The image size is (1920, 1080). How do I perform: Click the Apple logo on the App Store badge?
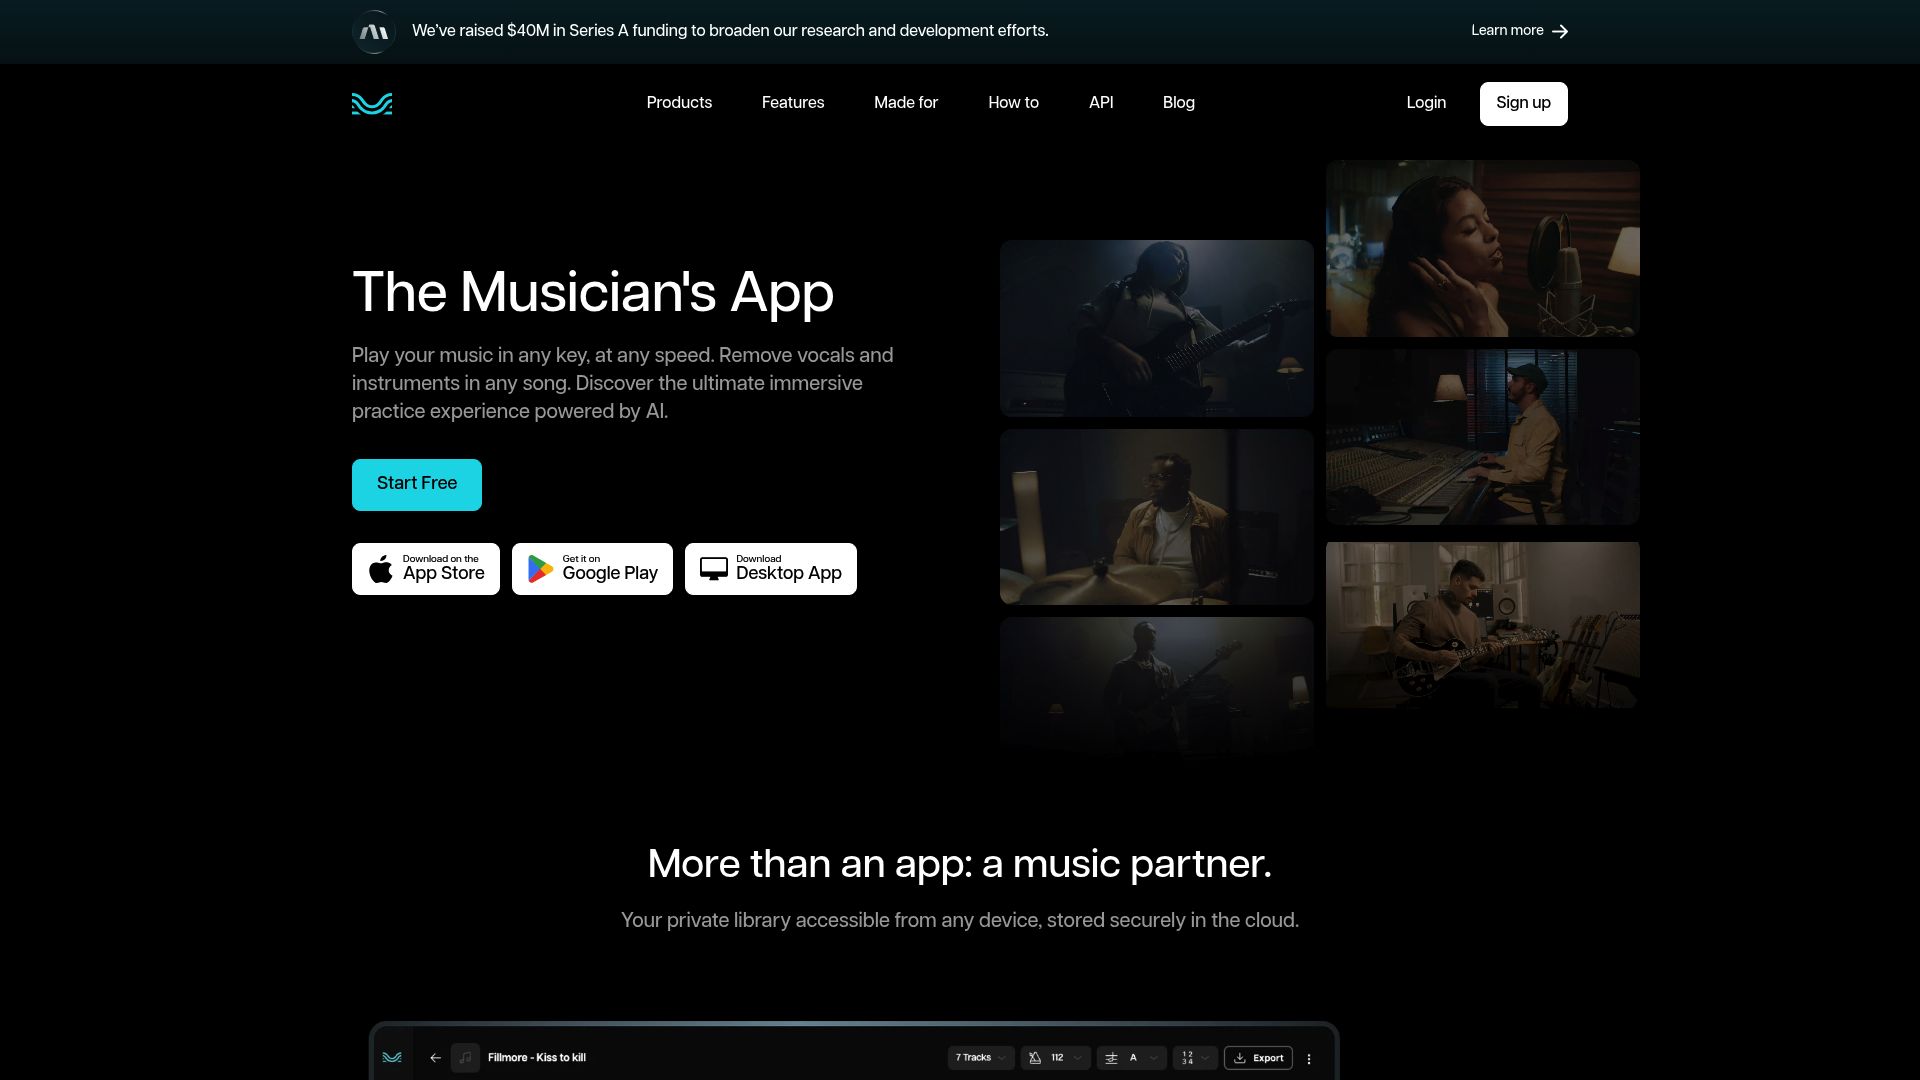pos(380,568)
